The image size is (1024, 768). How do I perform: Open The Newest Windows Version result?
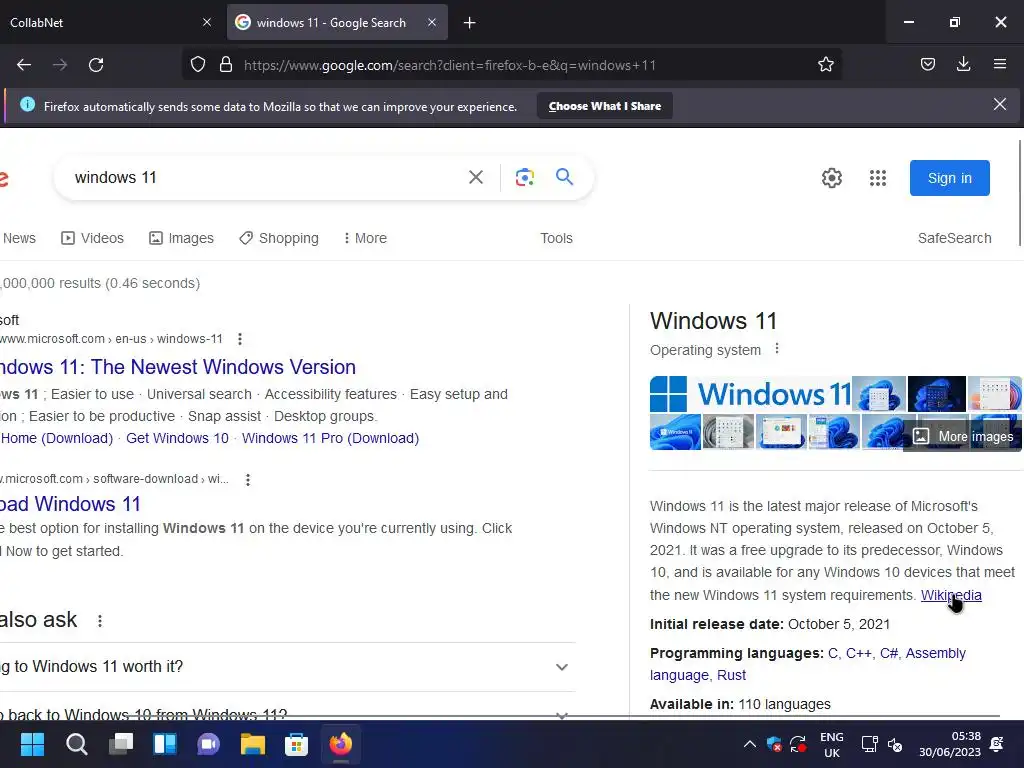tap(178, 367)
